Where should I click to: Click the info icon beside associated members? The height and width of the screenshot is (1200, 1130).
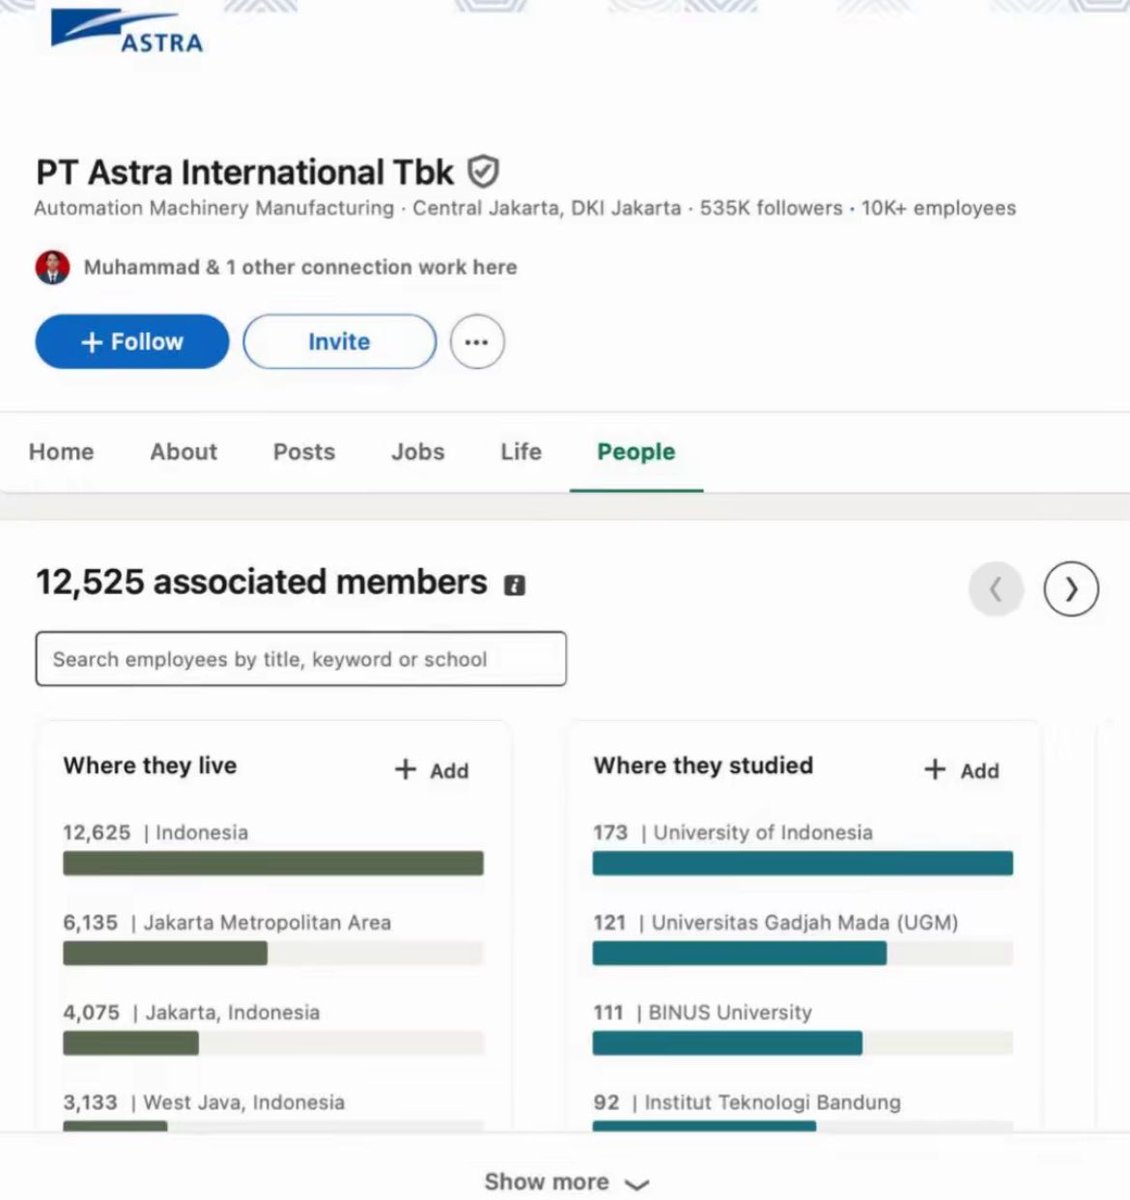[x=514, y=585]
